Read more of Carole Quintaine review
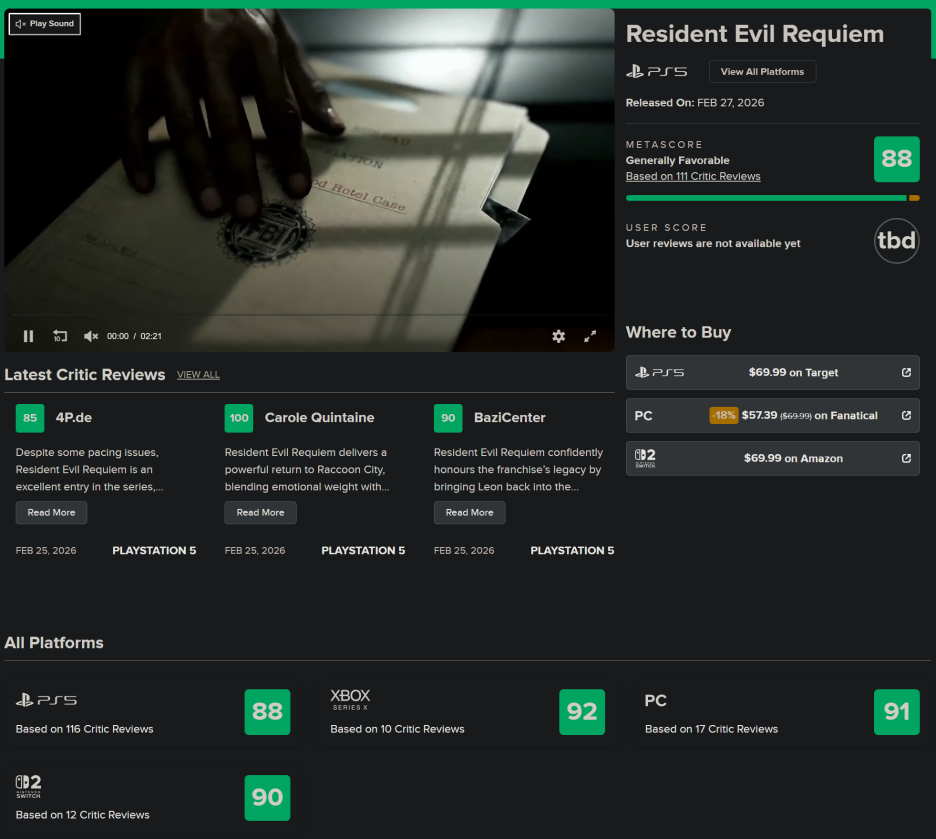This screenshot has height=839, width=936. (x=260, y=513)
